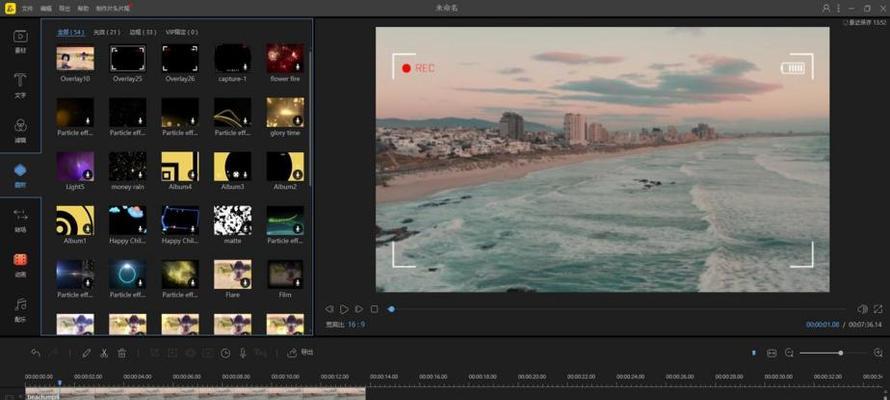Zoom out the timeline (minus magnifier)
The width and height of the screenshot is (890, 400).
coord(789,353)
